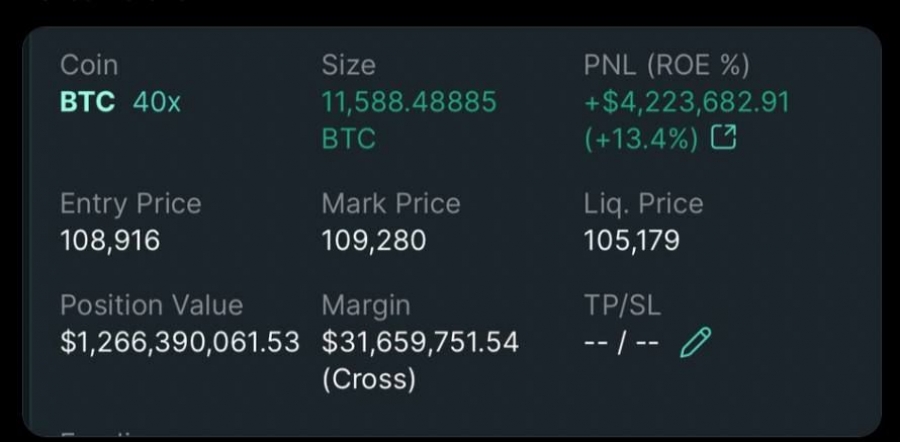Click the 109,280 mark price value
Screen dimensions: 900x442
tap(373, 241)
